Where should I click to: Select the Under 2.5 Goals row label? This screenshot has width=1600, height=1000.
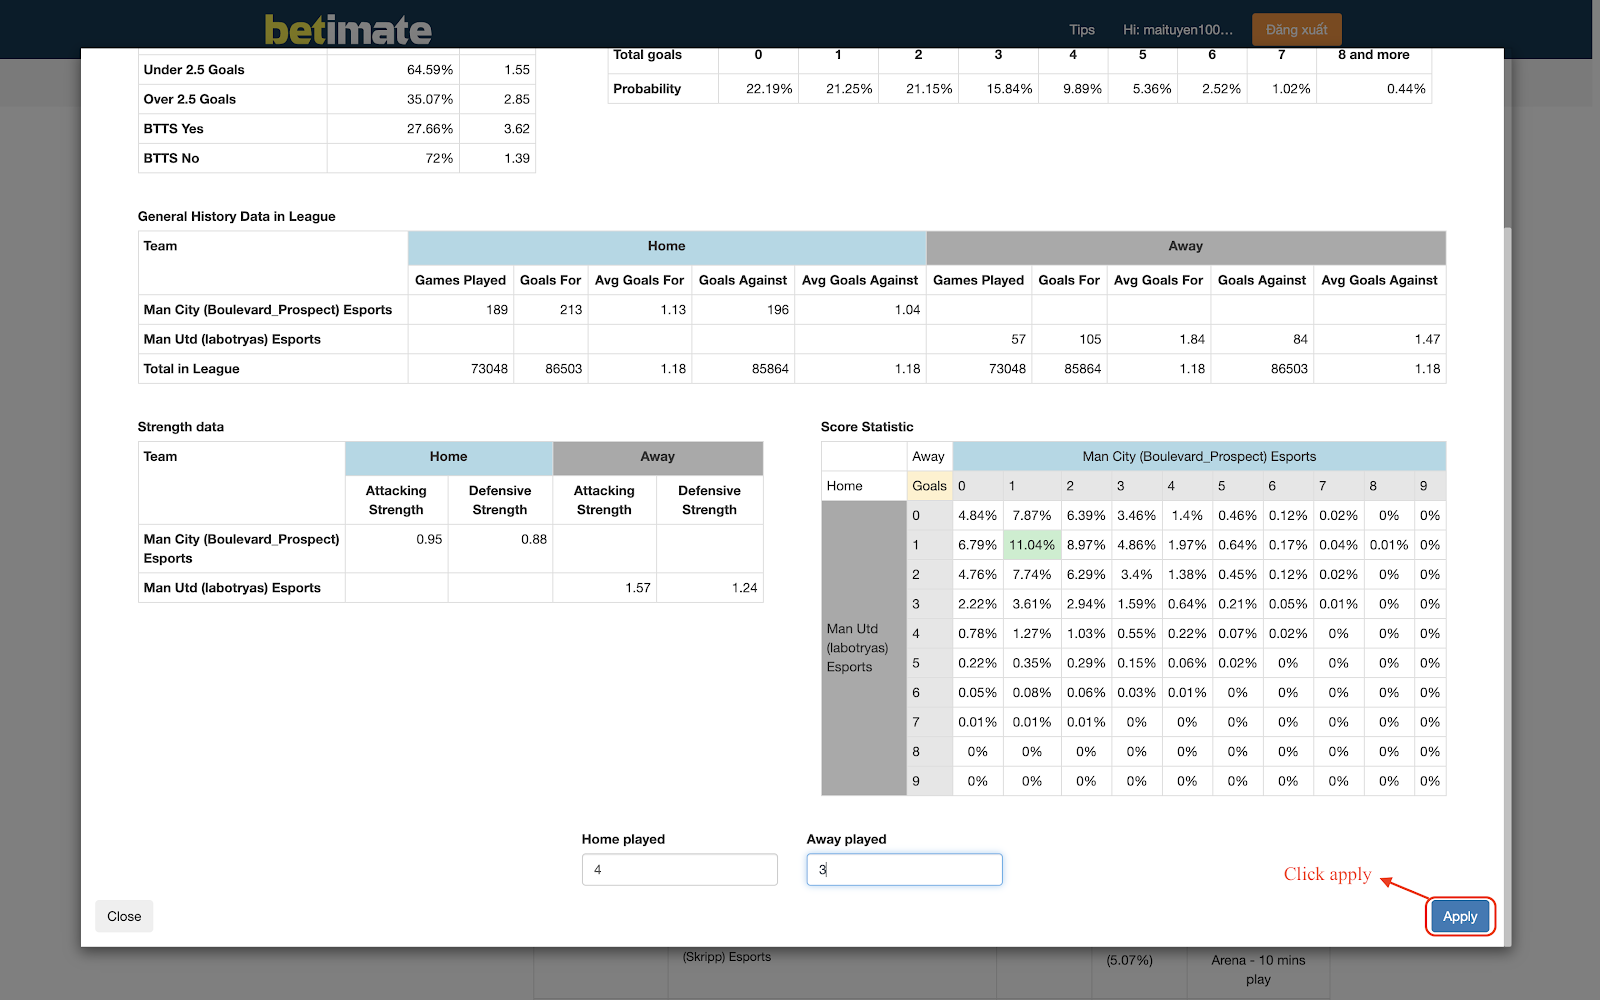point(194,70)
